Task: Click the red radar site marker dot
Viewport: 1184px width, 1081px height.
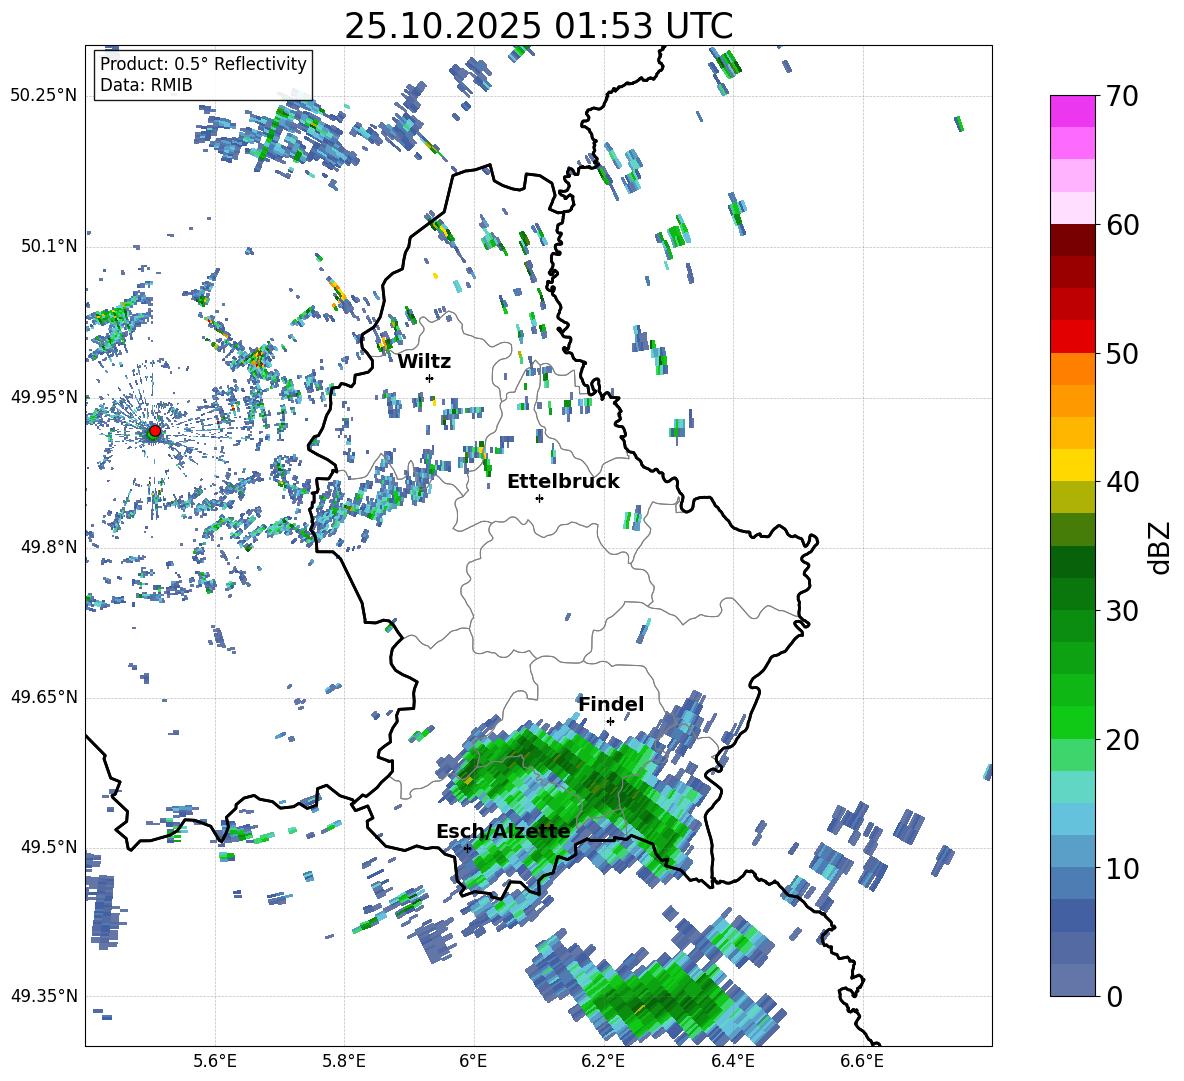Action: pos(155,431)
